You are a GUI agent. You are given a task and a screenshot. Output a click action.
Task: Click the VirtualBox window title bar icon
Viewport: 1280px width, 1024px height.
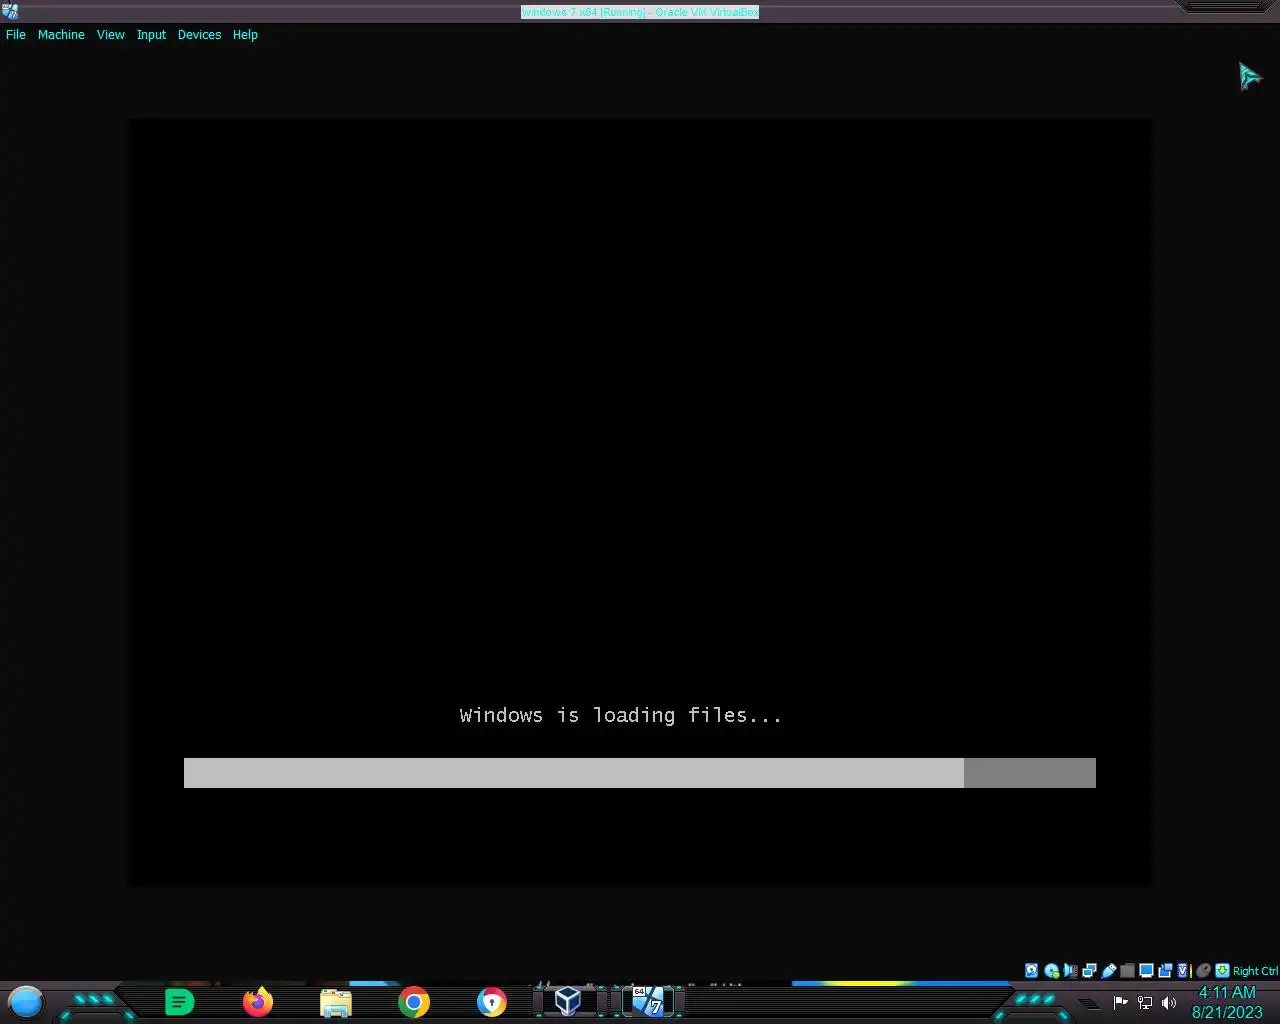(10, 11)
